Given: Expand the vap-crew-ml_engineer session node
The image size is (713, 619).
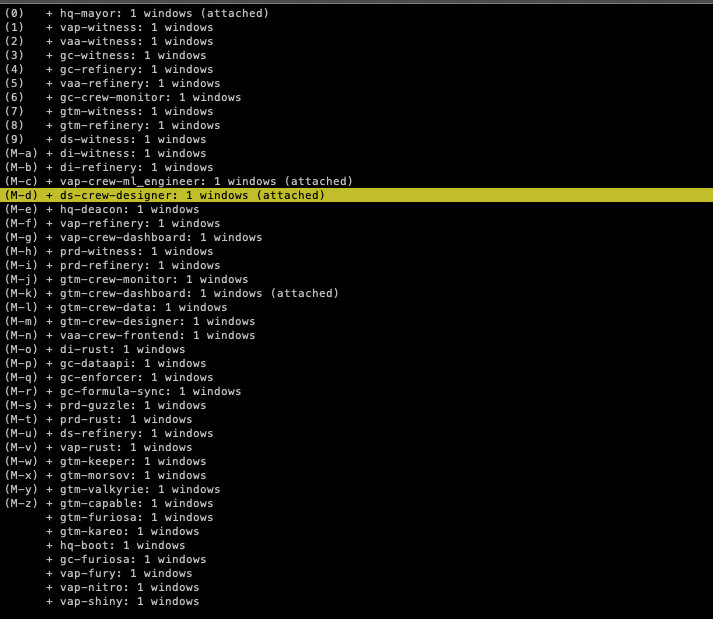Looking at the screenshot, I should pyautogui.click(x=49, y=181).
